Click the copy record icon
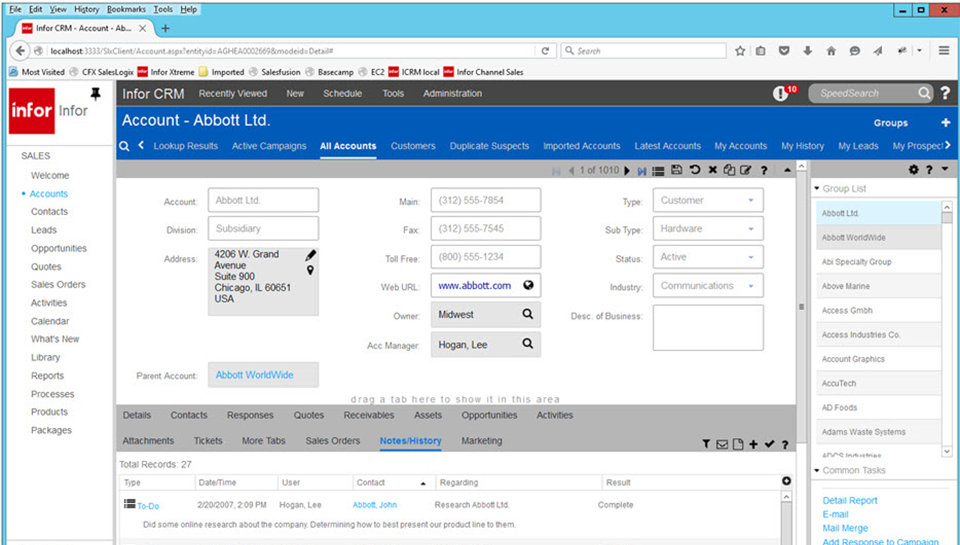960x545 pixels. coord(729,170)
